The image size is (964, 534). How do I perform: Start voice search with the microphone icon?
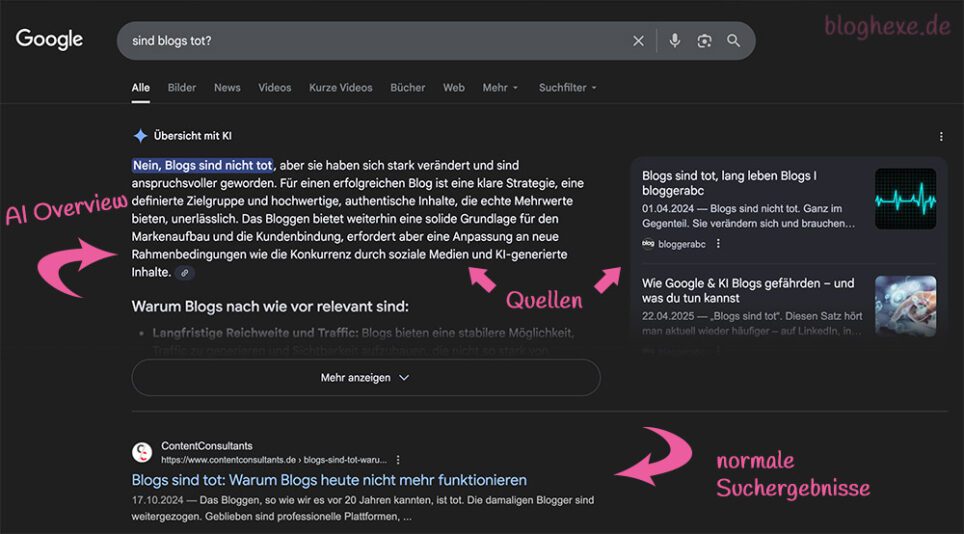pyautogui.click(x=675, y=41)
